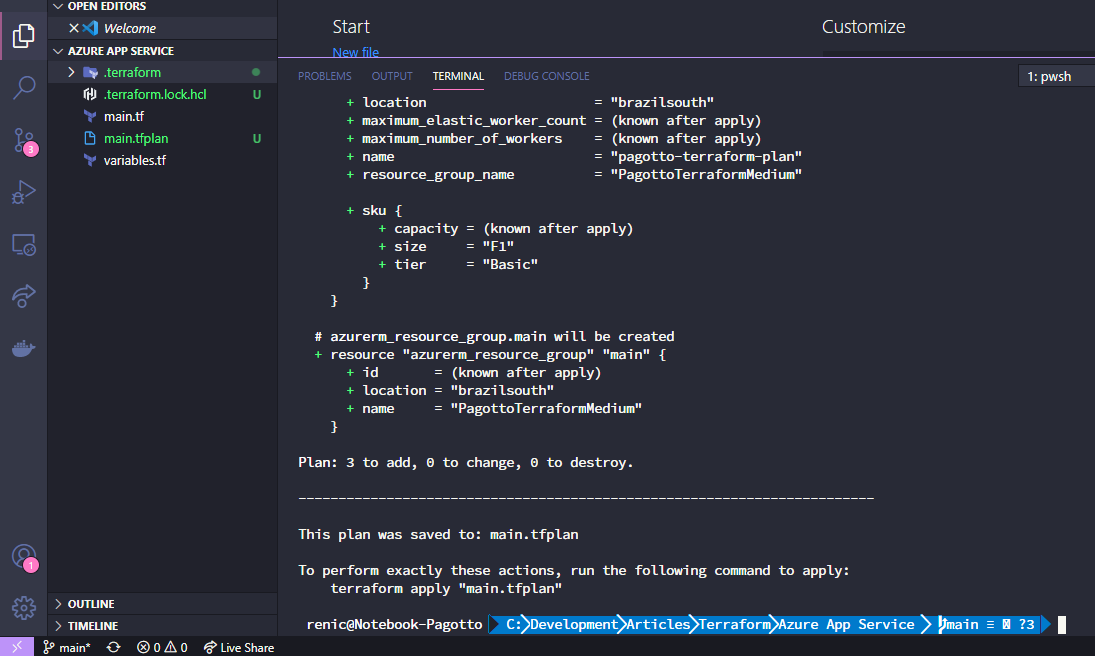Screen dimensions: 1095x656
Task: Click 'terraform apply "main.tfplan"' command text
Action: point(446,588)
